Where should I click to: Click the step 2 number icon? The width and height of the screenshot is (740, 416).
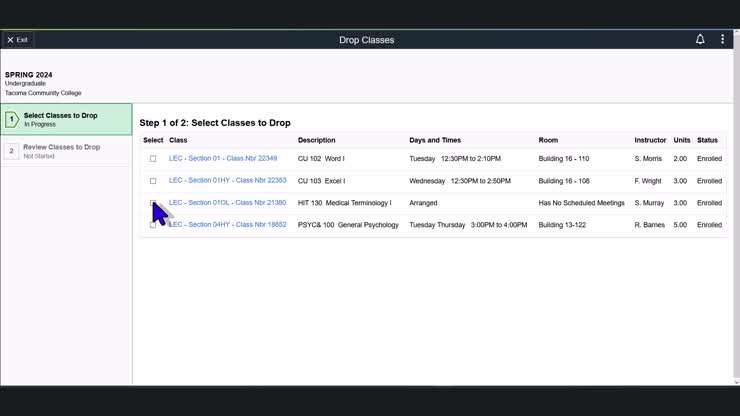12,151
